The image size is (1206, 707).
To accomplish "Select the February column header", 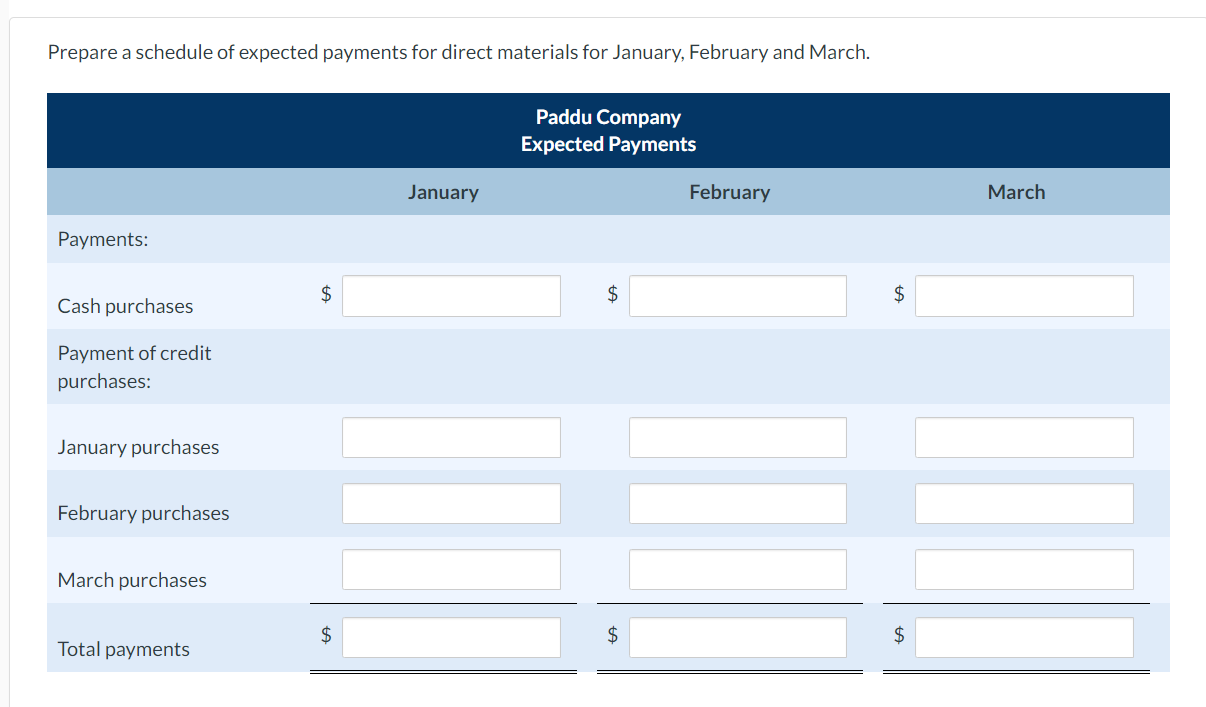I will point(729,191).
